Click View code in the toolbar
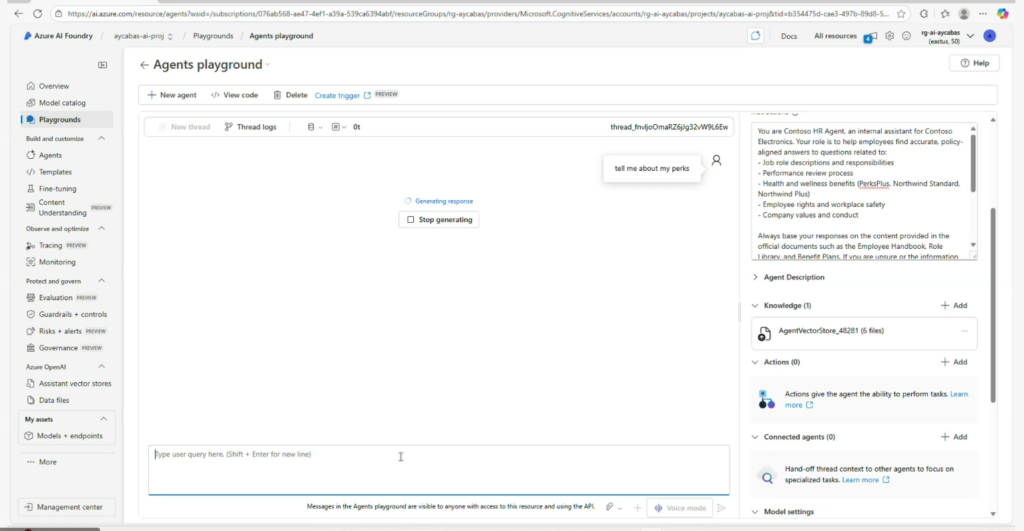 [x=234, y=95]
